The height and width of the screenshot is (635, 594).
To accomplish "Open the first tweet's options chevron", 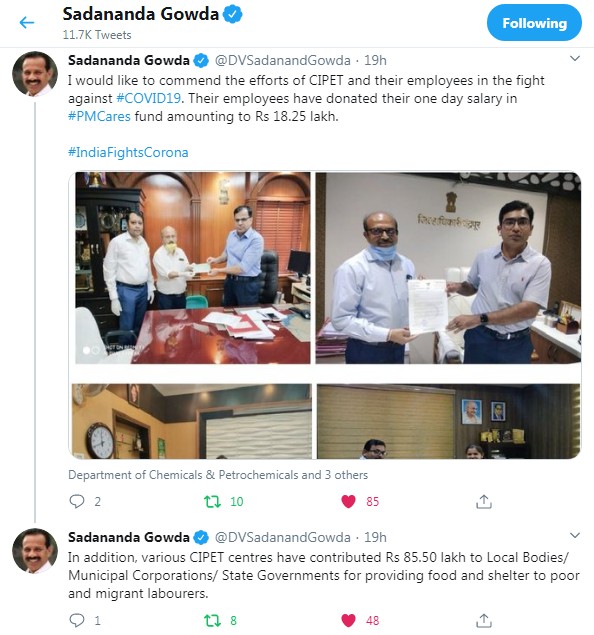I will tap(575, 59).
